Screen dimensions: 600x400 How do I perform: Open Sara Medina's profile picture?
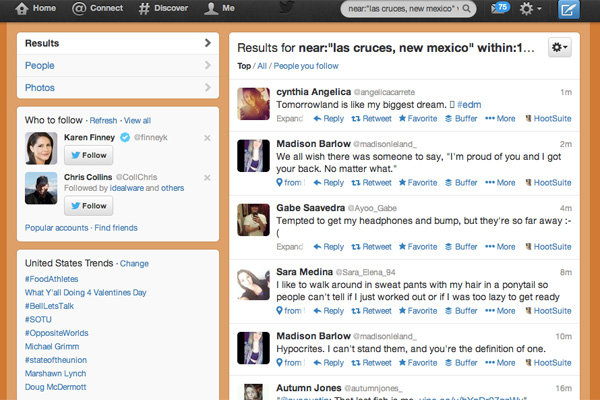(253, 284)
